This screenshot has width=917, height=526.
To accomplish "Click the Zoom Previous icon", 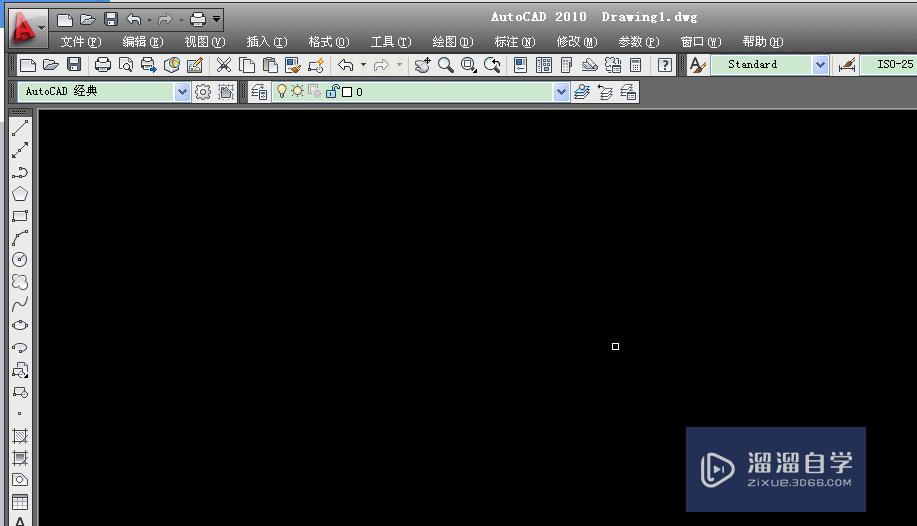I will [492, 65].
